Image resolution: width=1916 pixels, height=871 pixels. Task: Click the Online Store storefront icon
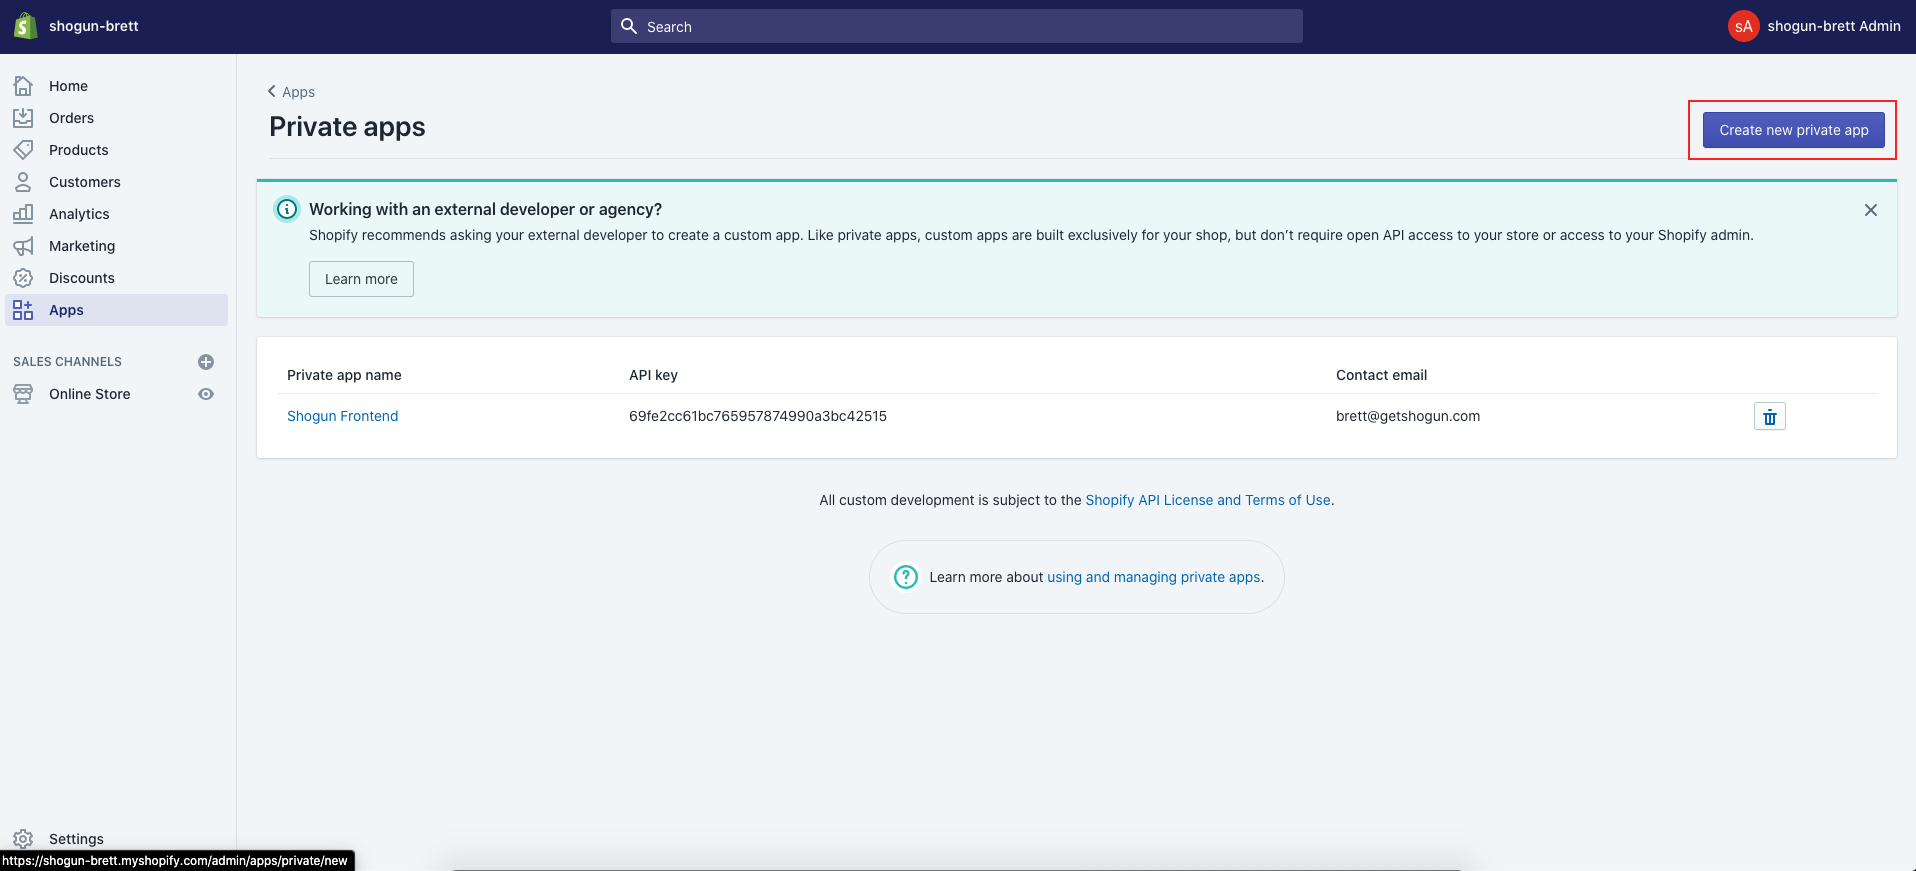coord(23,394)
